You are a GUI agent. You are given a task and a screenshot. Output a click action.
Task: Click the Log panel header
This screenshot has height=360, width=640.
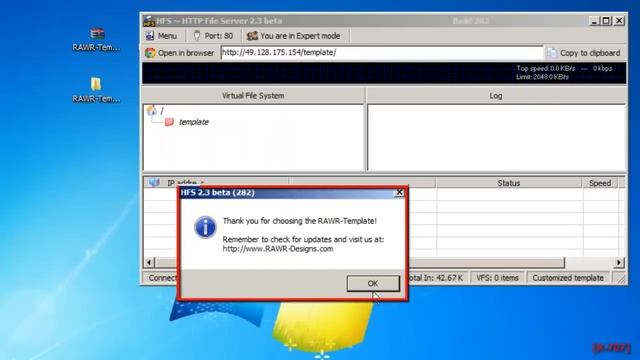[x=496, y=96]
